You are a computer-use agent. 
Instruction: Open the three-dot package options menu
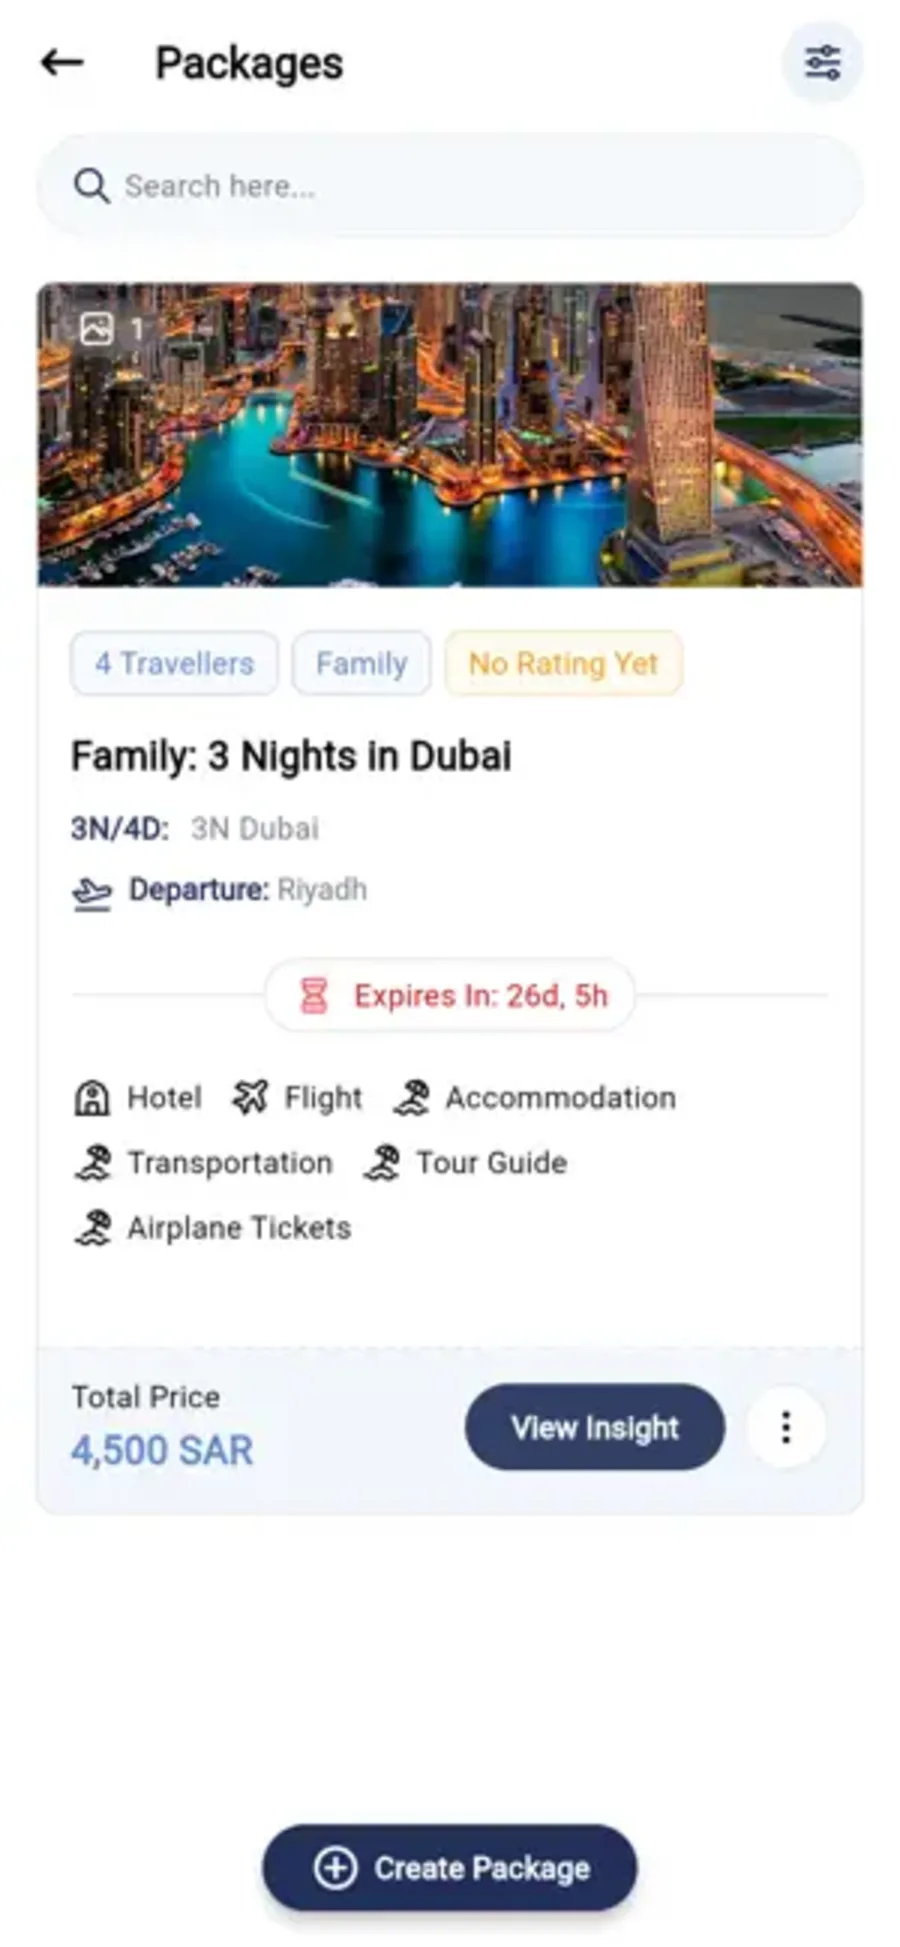point(786,1427)
